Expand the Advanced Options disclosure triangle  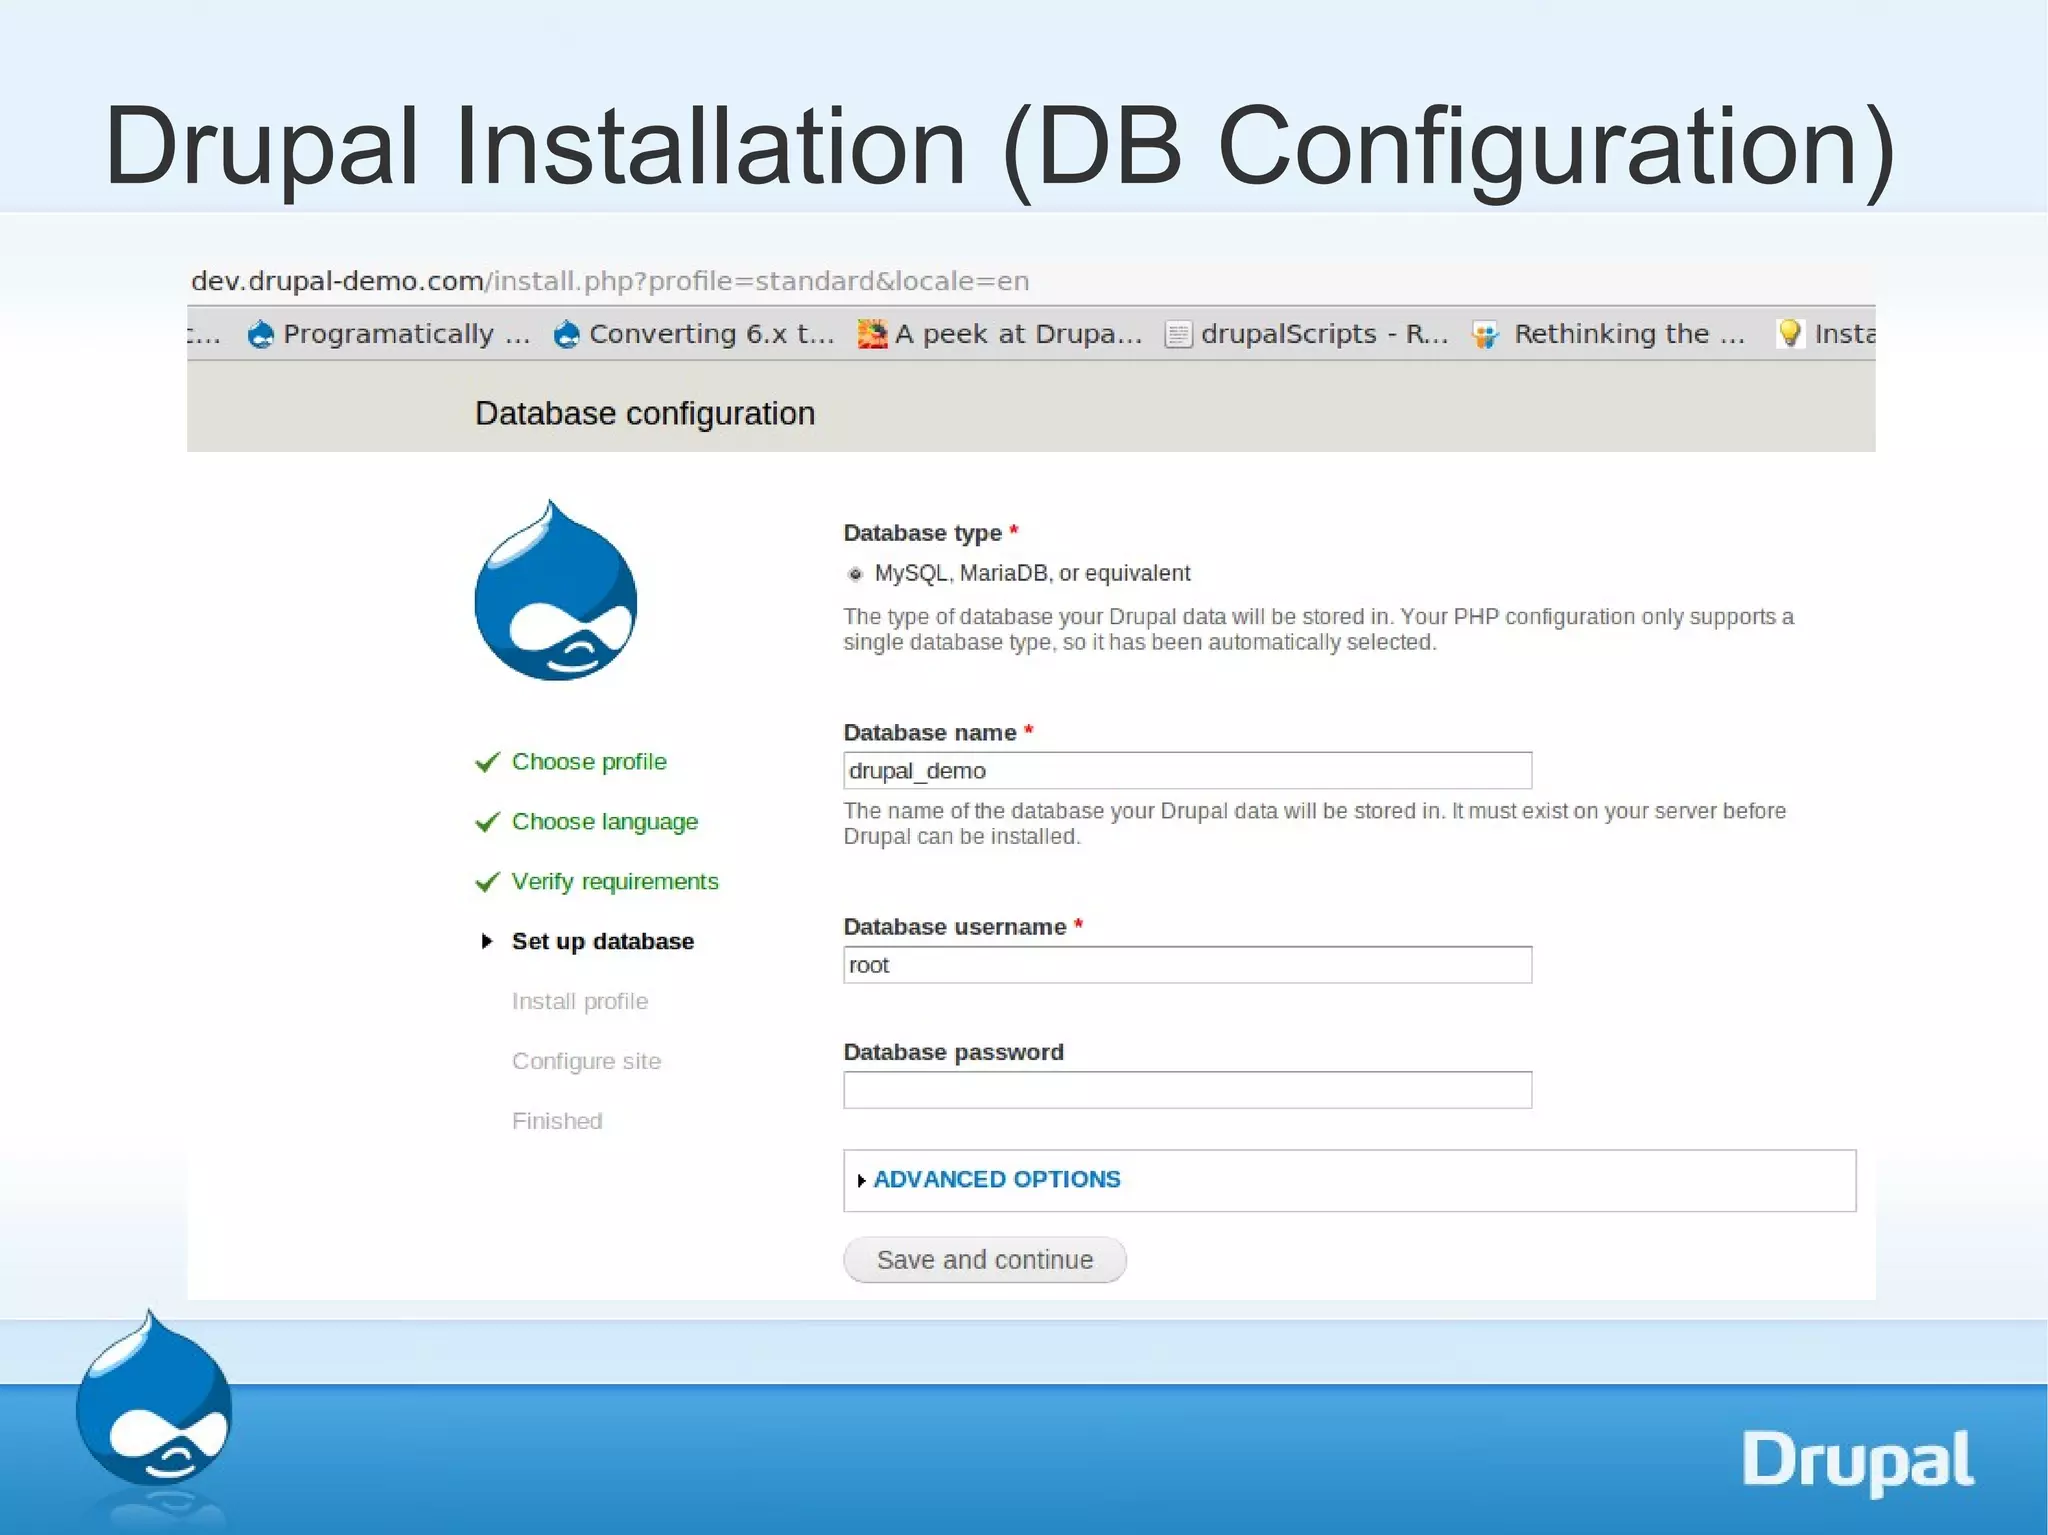[x=861, y=1181]
